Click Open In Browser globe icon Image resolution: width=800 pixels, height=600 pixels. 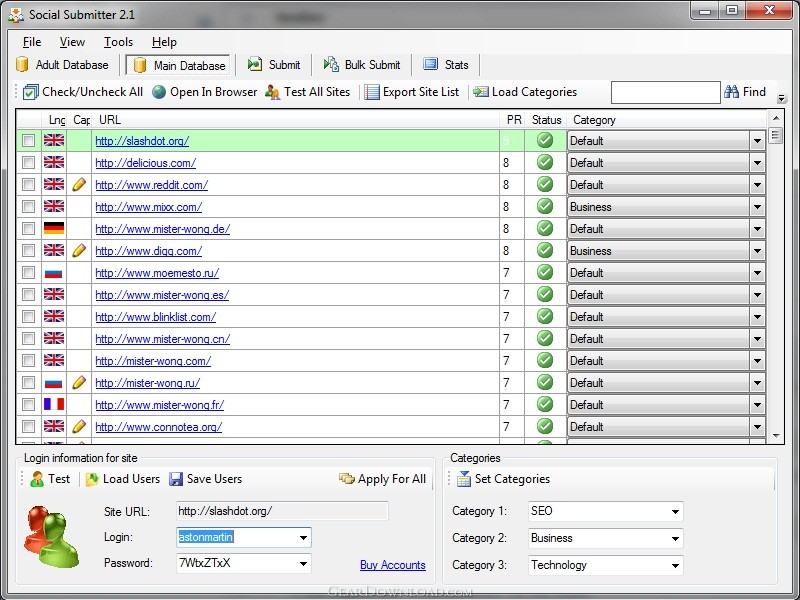(x=159, y=92)
